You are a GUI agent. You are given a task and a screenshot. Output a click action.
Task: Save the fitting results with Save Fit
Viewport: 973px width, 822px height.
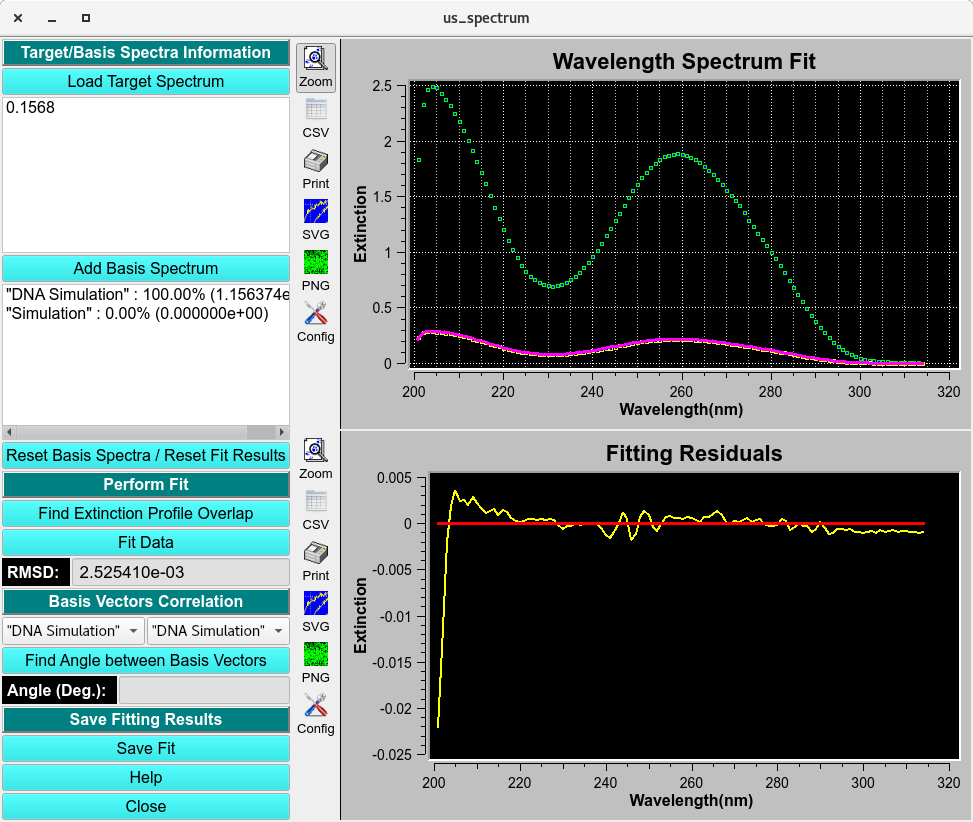[x=146, y=748]
